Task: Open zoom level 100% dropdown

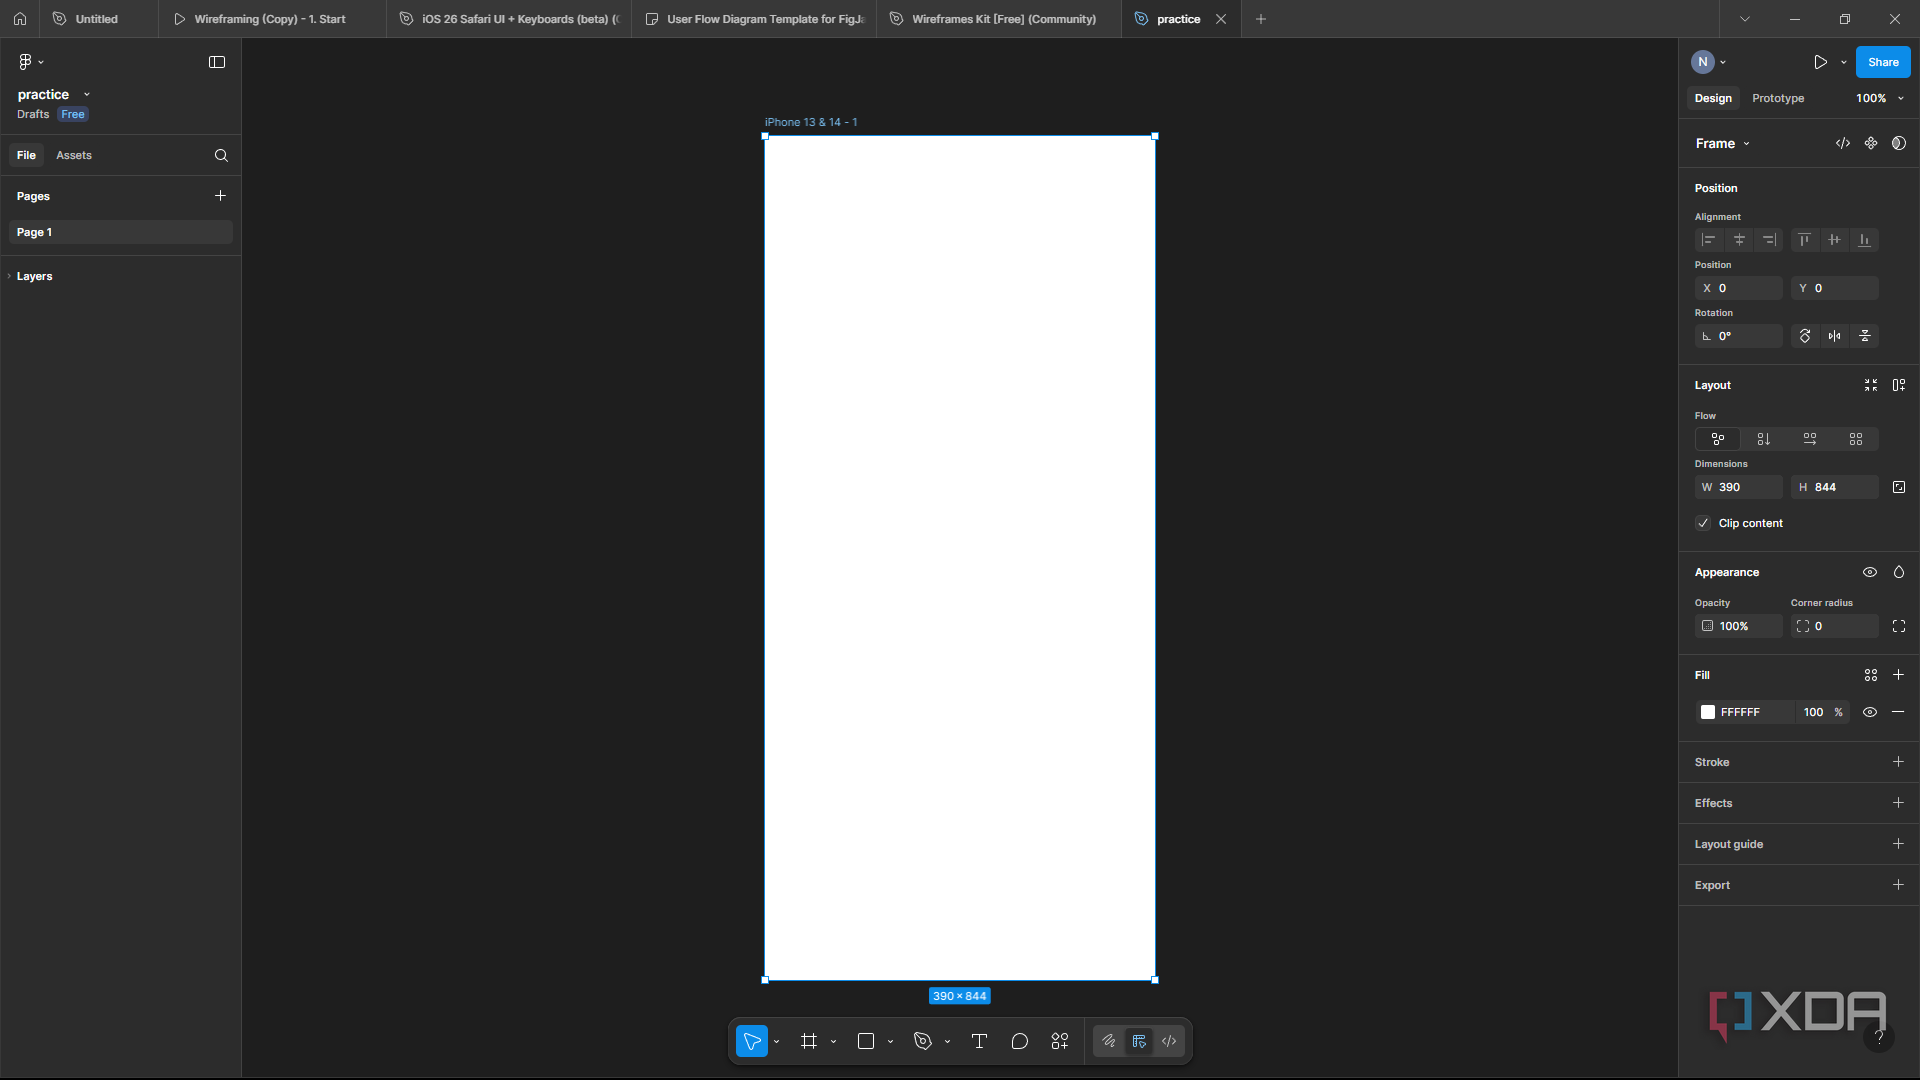Action: click(1880, 98)
